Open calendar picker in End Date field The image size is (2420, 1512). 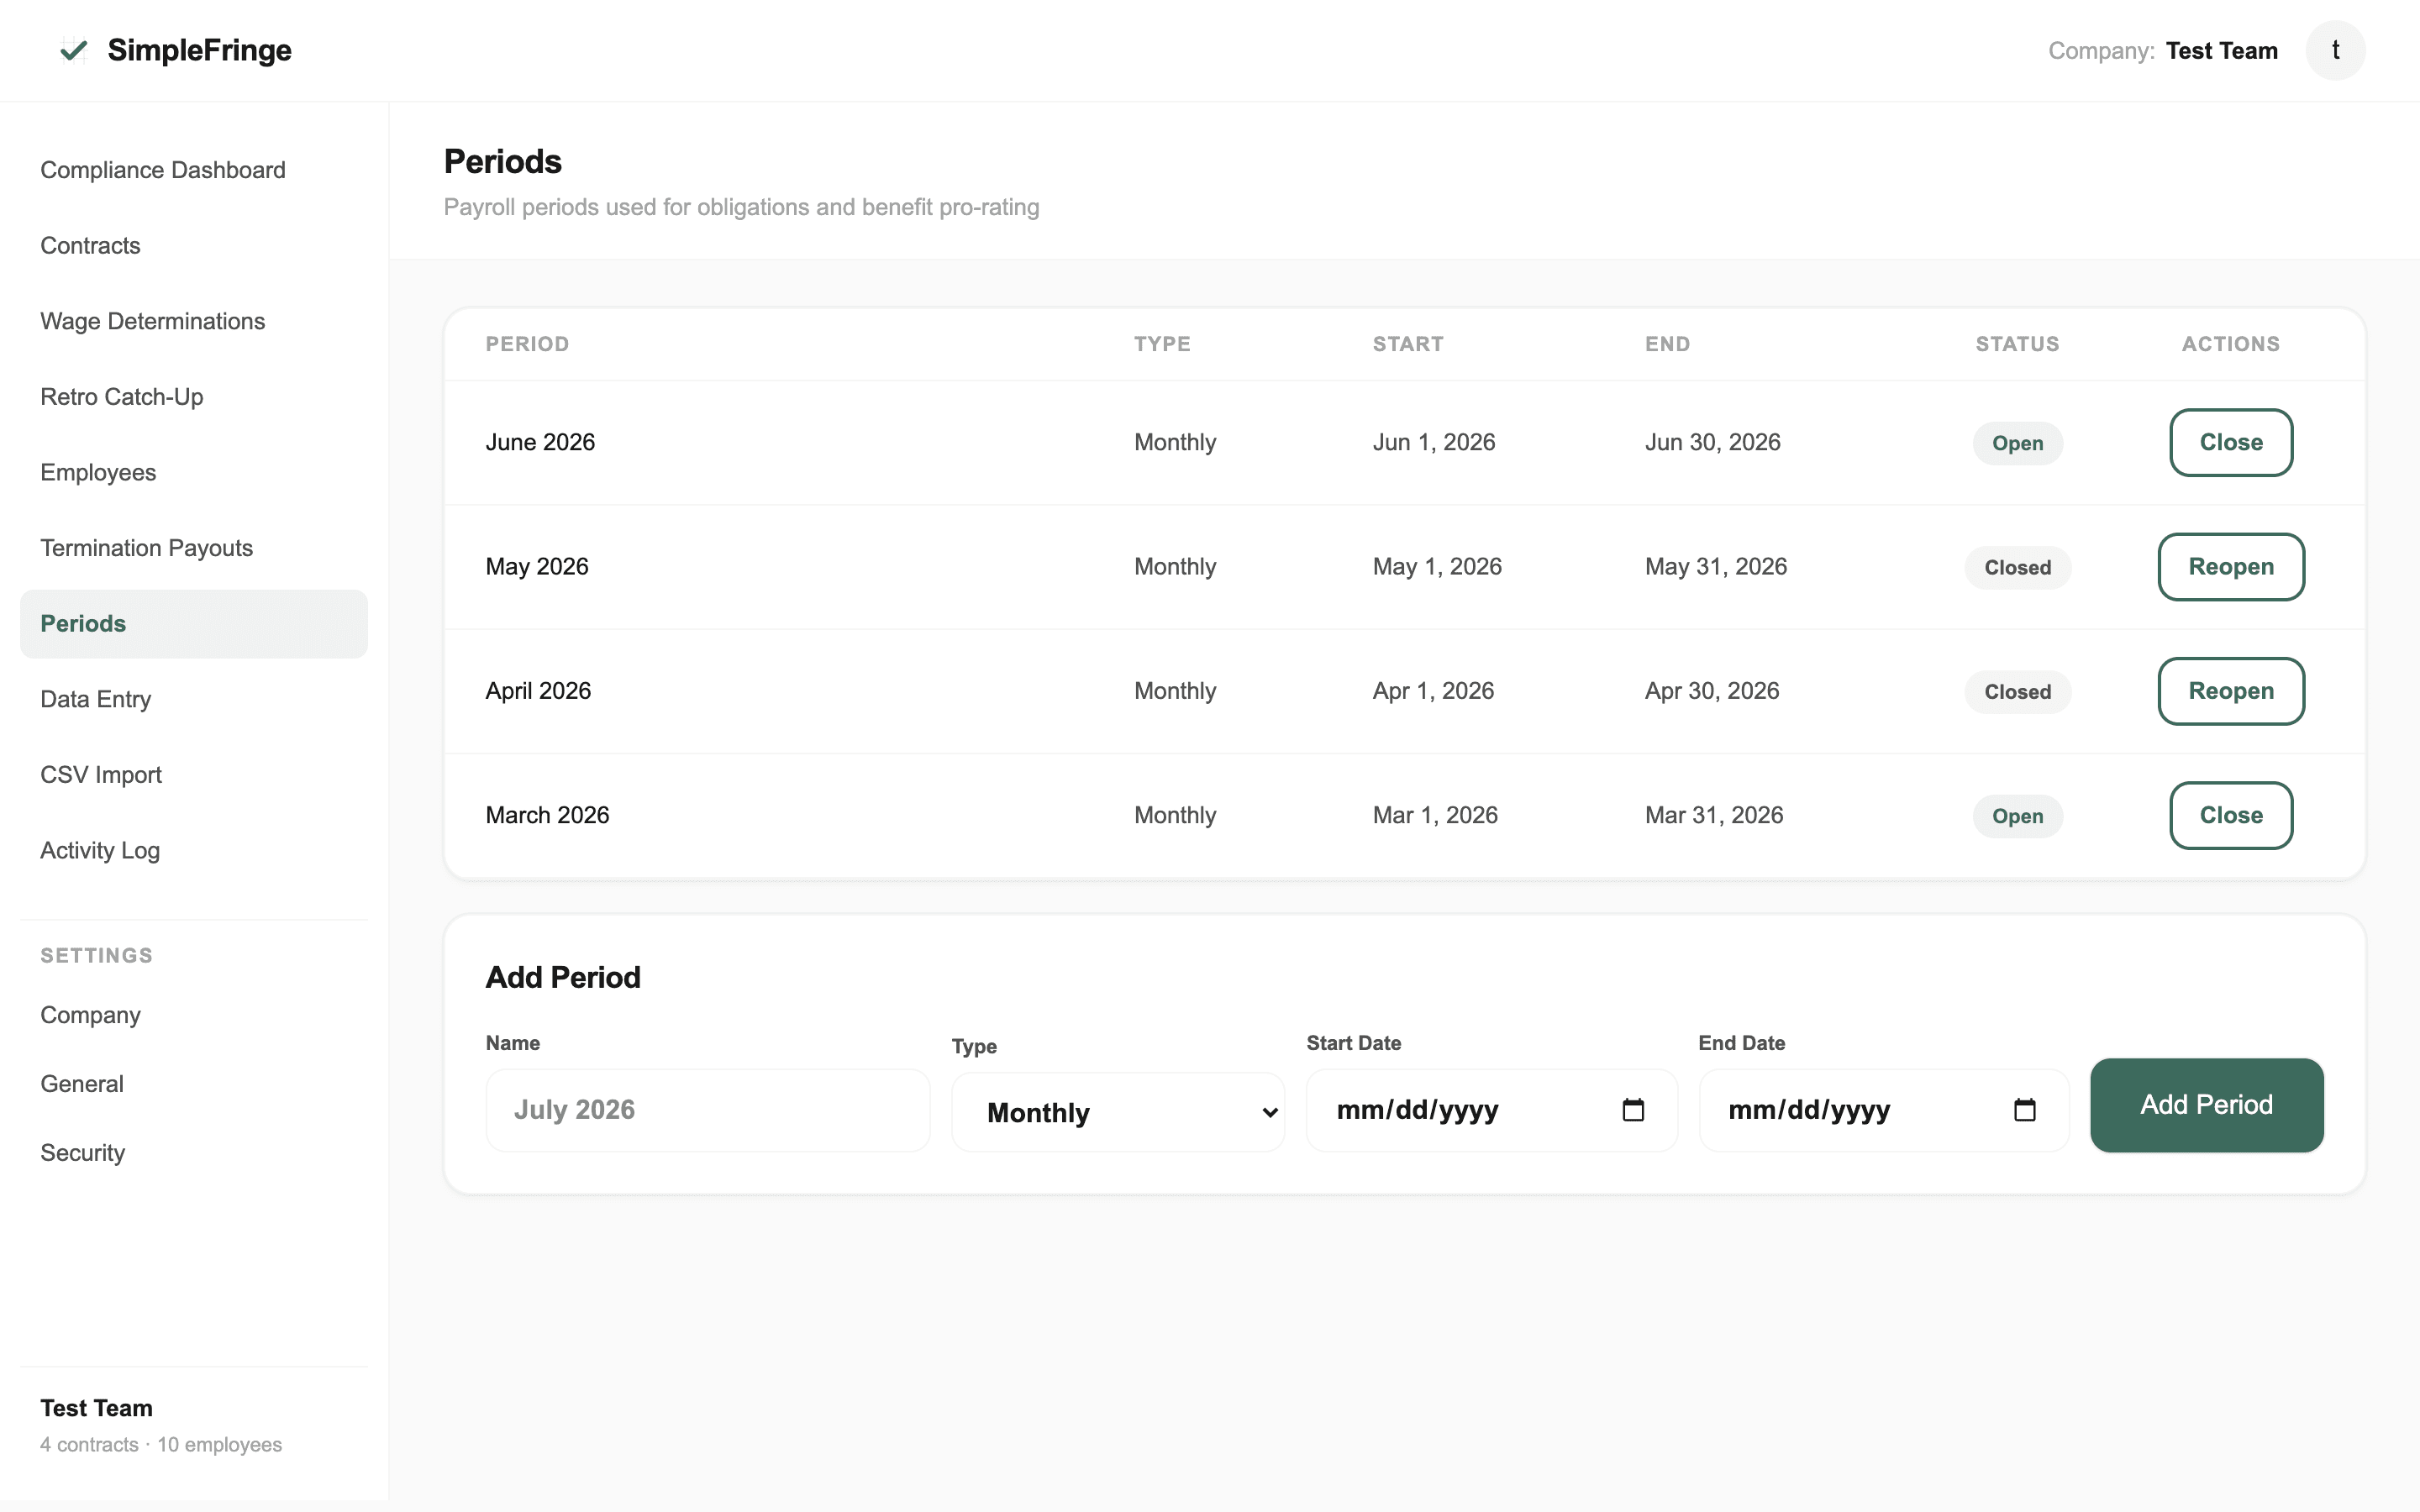point(2024,1110)
